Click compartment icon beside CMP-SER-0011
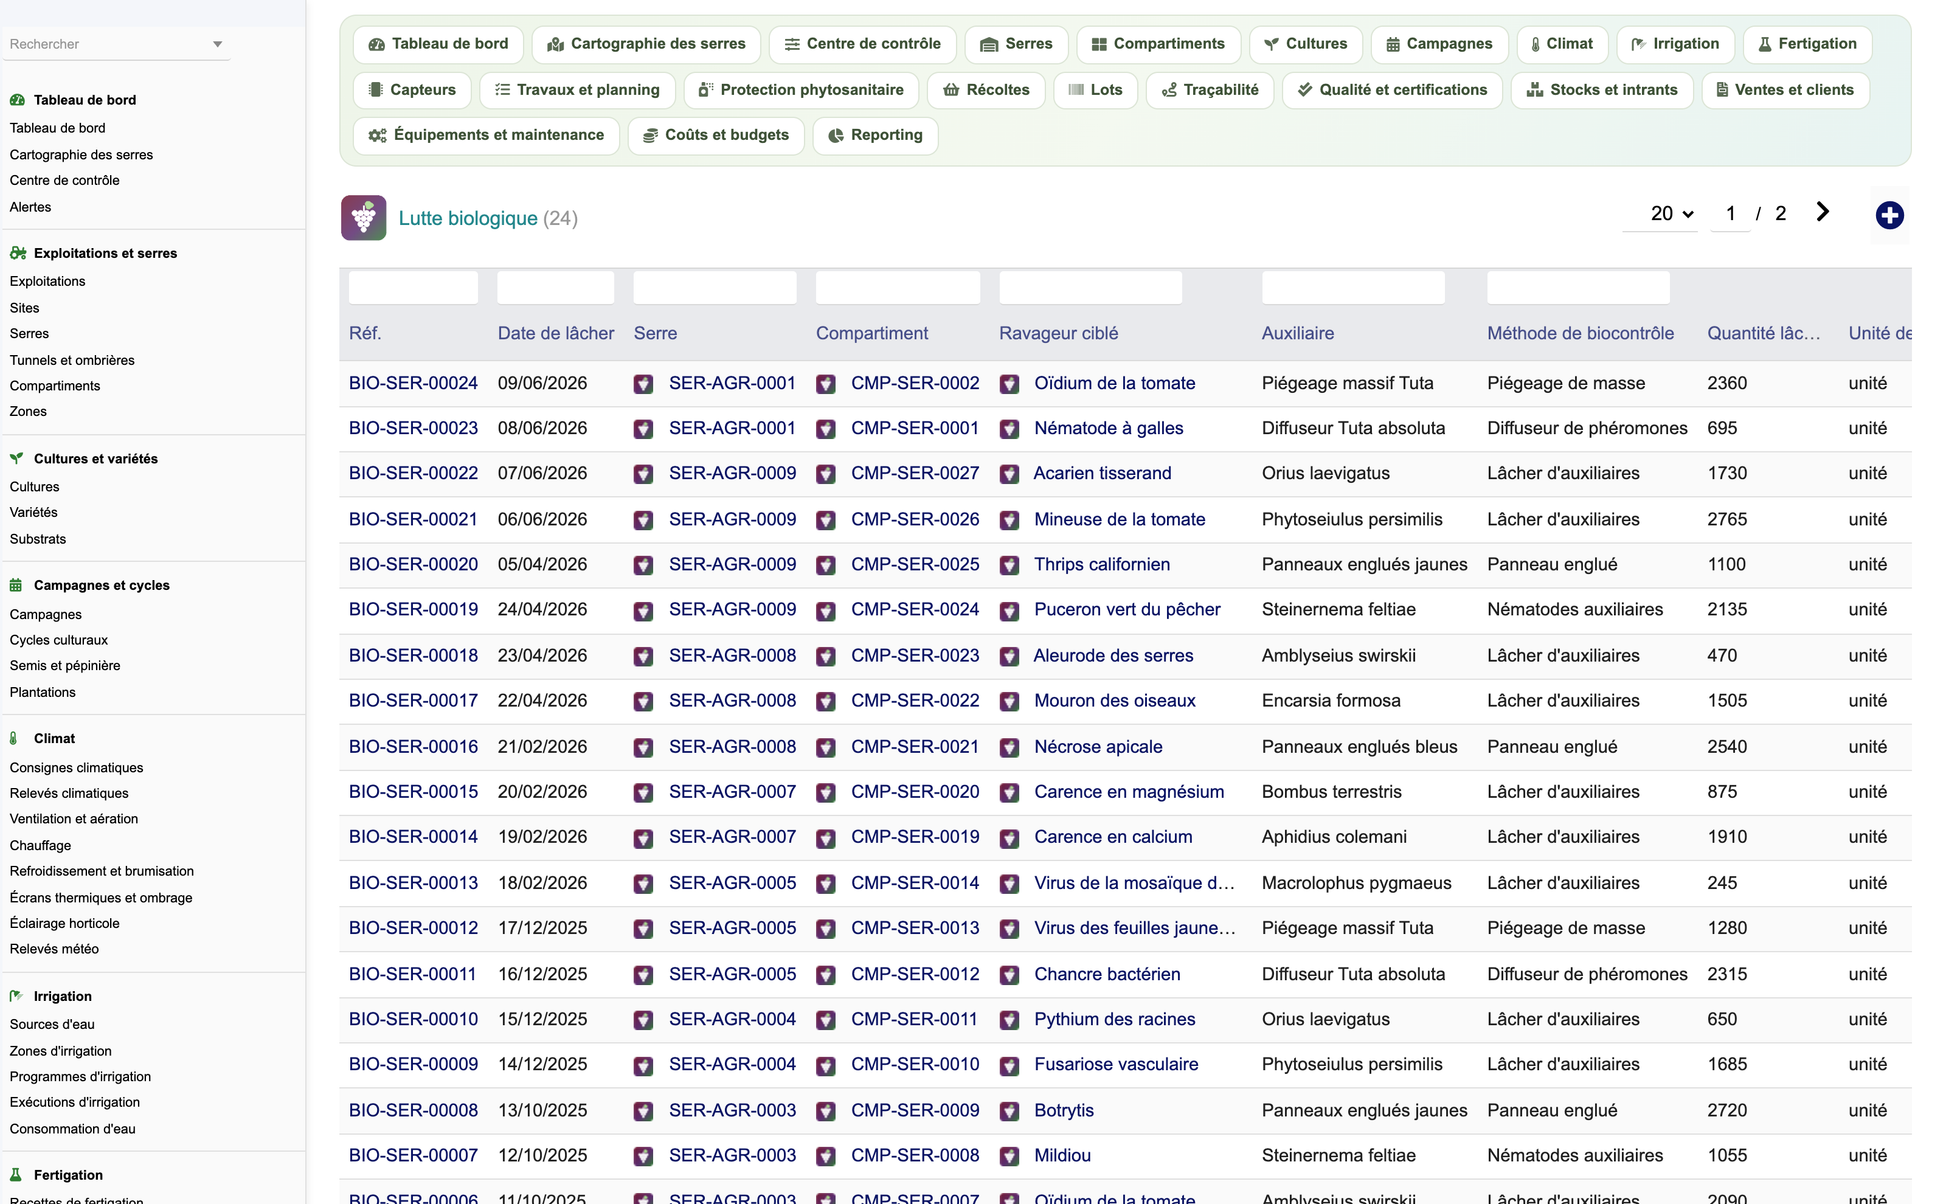Viewport: 1946px width, 1204px height. [x=825, y=1020]
